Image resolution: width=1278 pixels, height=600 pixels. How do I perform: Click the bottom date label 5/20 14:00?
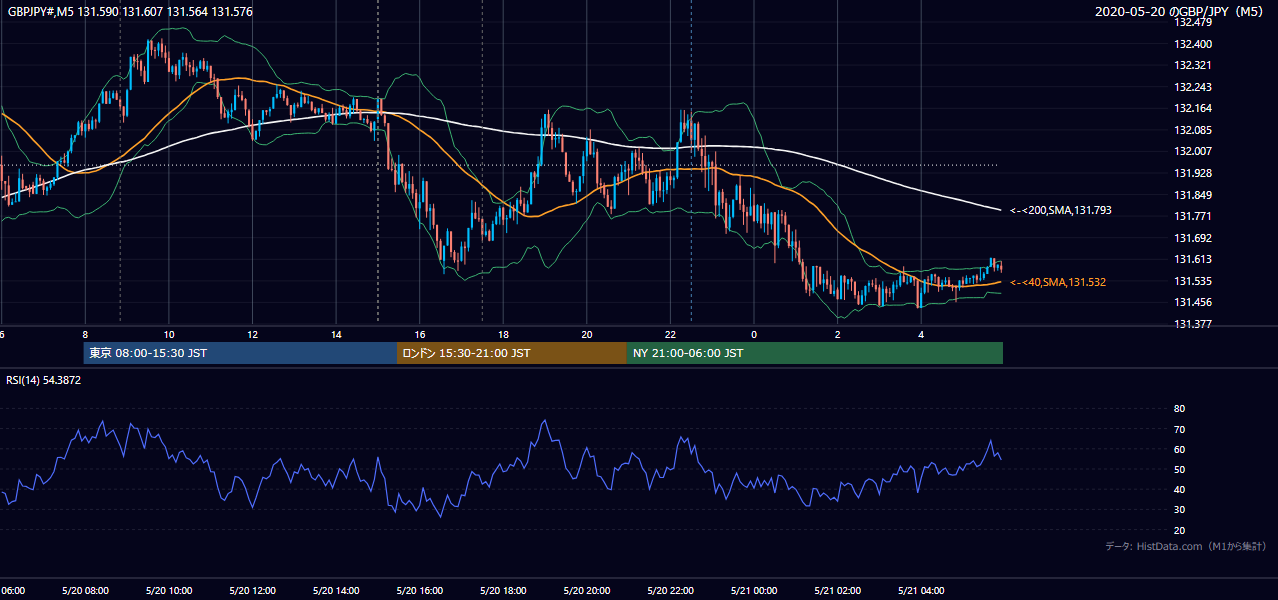(x=335, y=591)
